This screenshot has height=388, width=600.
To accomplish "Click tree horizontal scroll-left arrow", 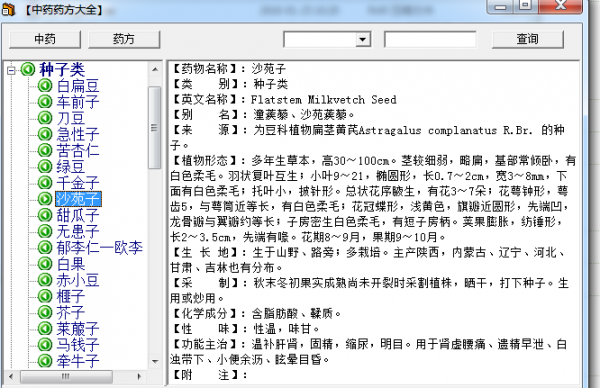I will 11,377.
